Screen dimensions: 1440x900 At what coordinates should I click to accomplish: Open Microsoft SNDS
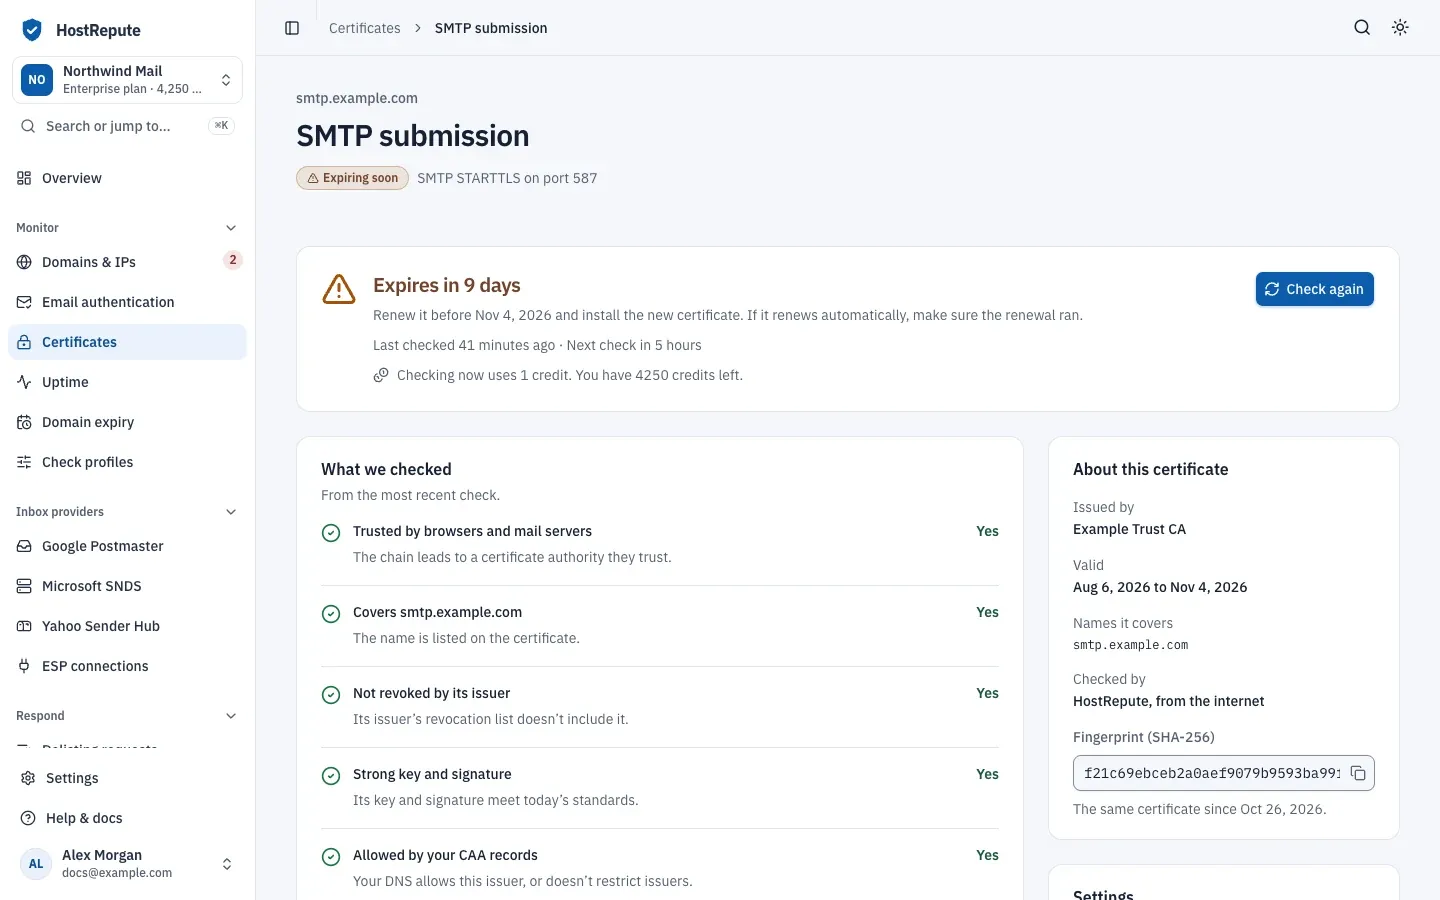click(127, 586)
